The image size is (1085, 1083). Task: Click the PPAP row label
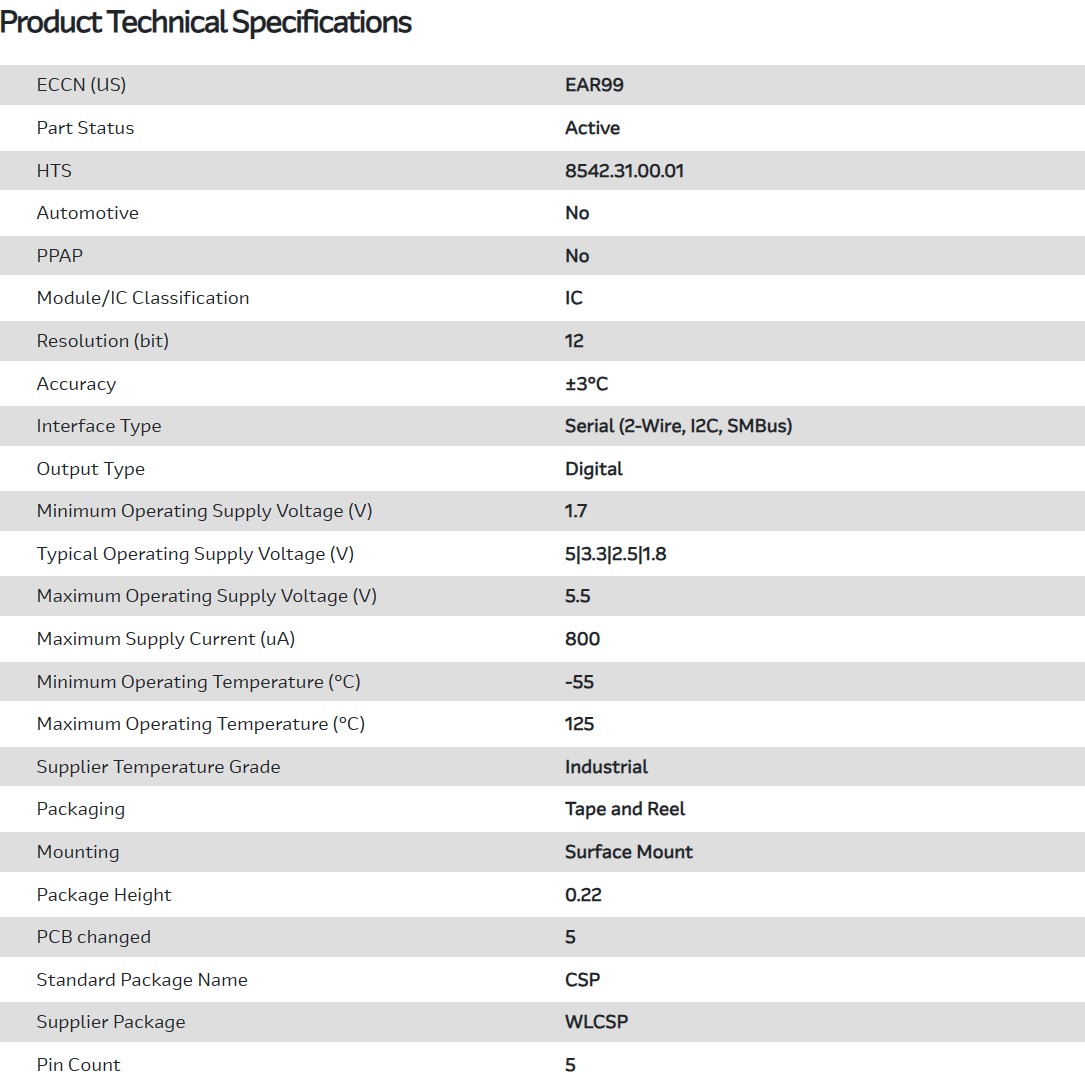click(x=59, y=256)
